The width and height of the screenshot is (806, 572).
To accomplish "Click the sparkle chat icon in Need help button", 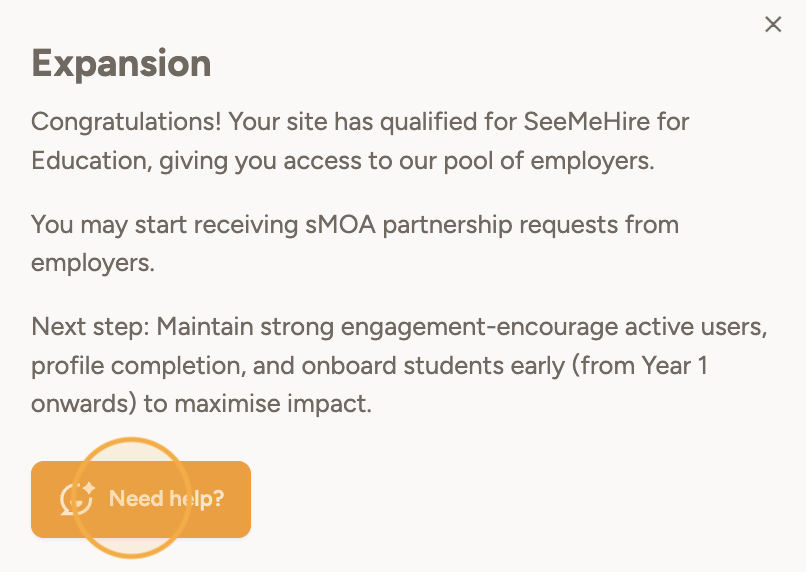I will point(77,498).
